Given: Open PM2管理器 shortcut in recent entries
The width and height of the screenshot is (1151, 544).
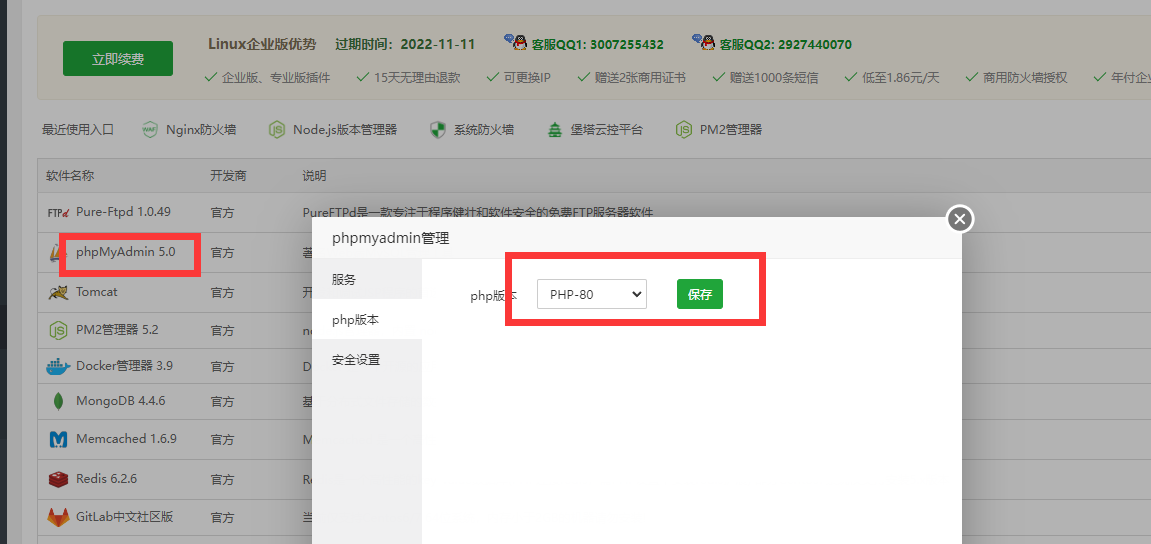Looking at the screenshot, I should coord(730,130).
